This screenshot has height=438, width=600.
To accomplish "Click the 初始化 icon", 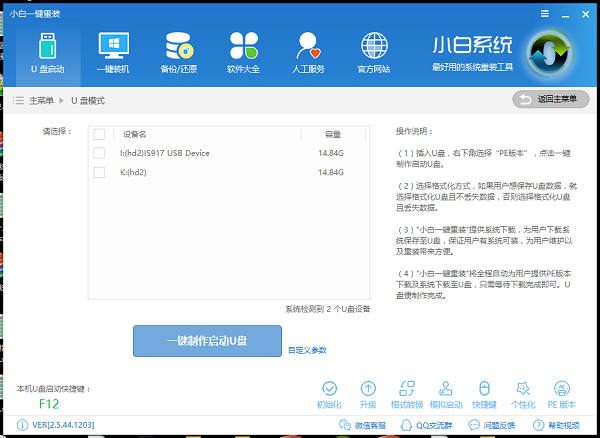I will [329, 389].
